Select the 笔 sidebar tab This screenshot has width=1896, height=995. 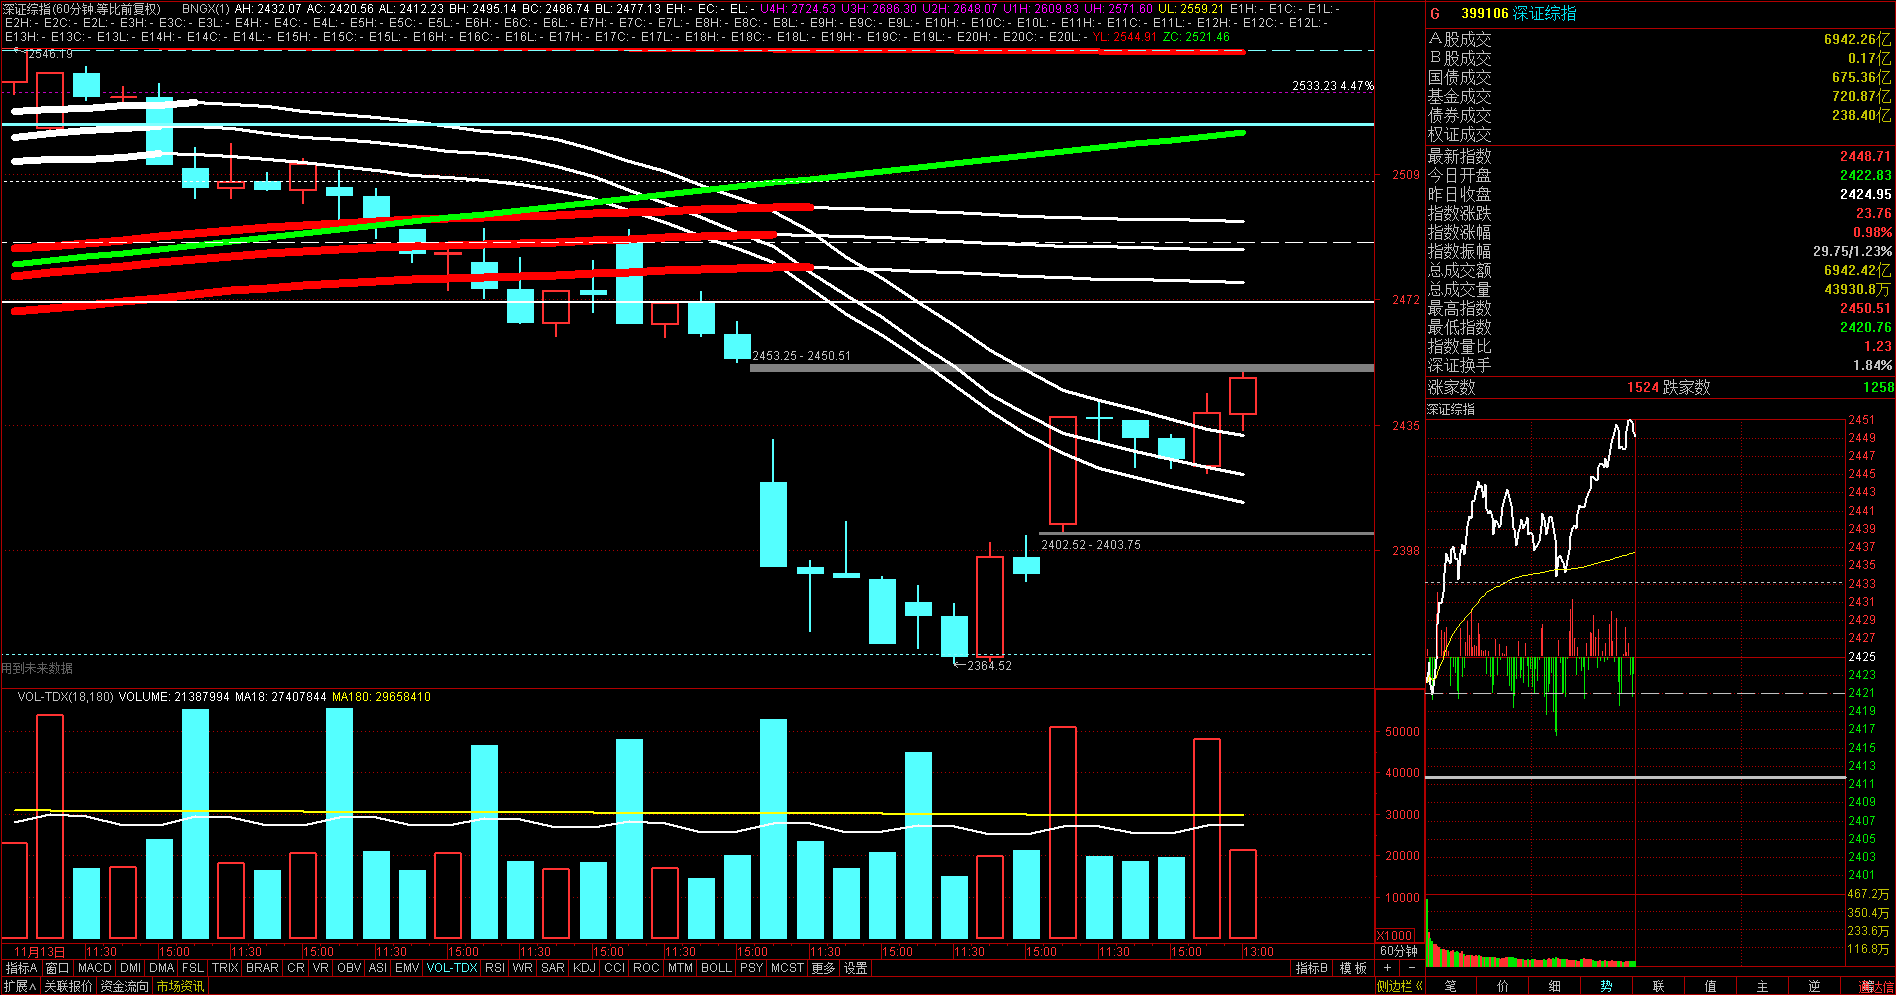tap(1451, 986)
